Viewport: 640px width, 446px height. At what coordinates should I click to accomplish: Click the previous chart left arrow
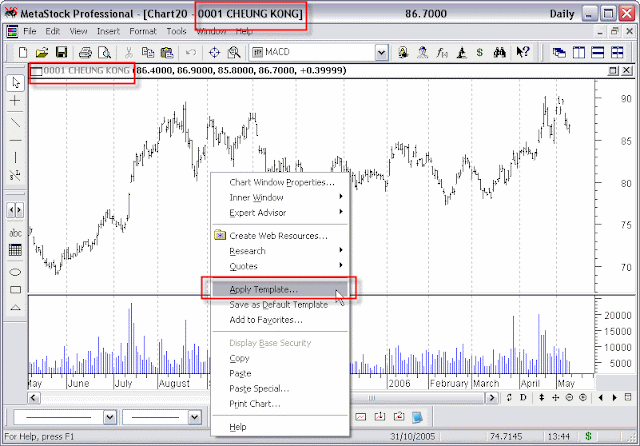600,397
